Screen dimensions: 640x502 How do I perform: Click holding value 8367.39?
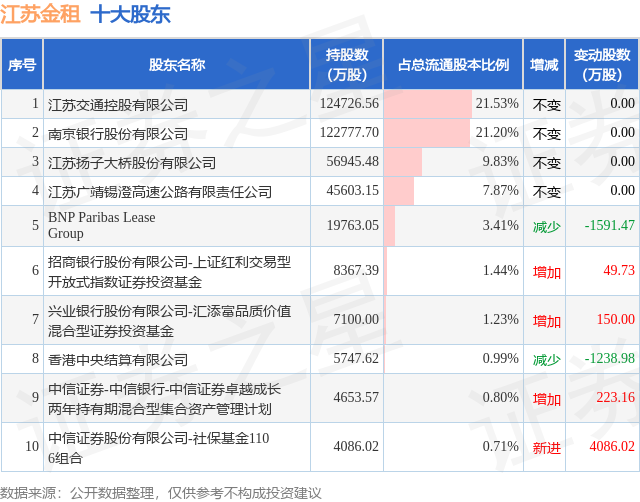[x=356, y=270]
